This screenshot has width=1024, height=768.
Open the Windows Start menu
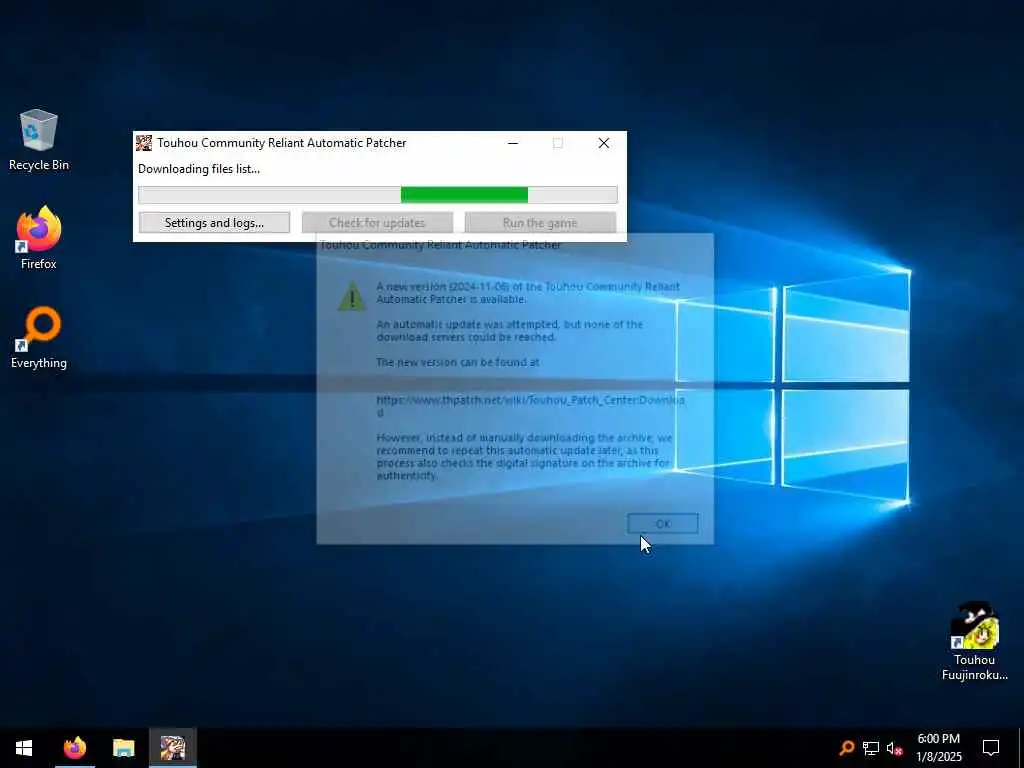(24, 748)
